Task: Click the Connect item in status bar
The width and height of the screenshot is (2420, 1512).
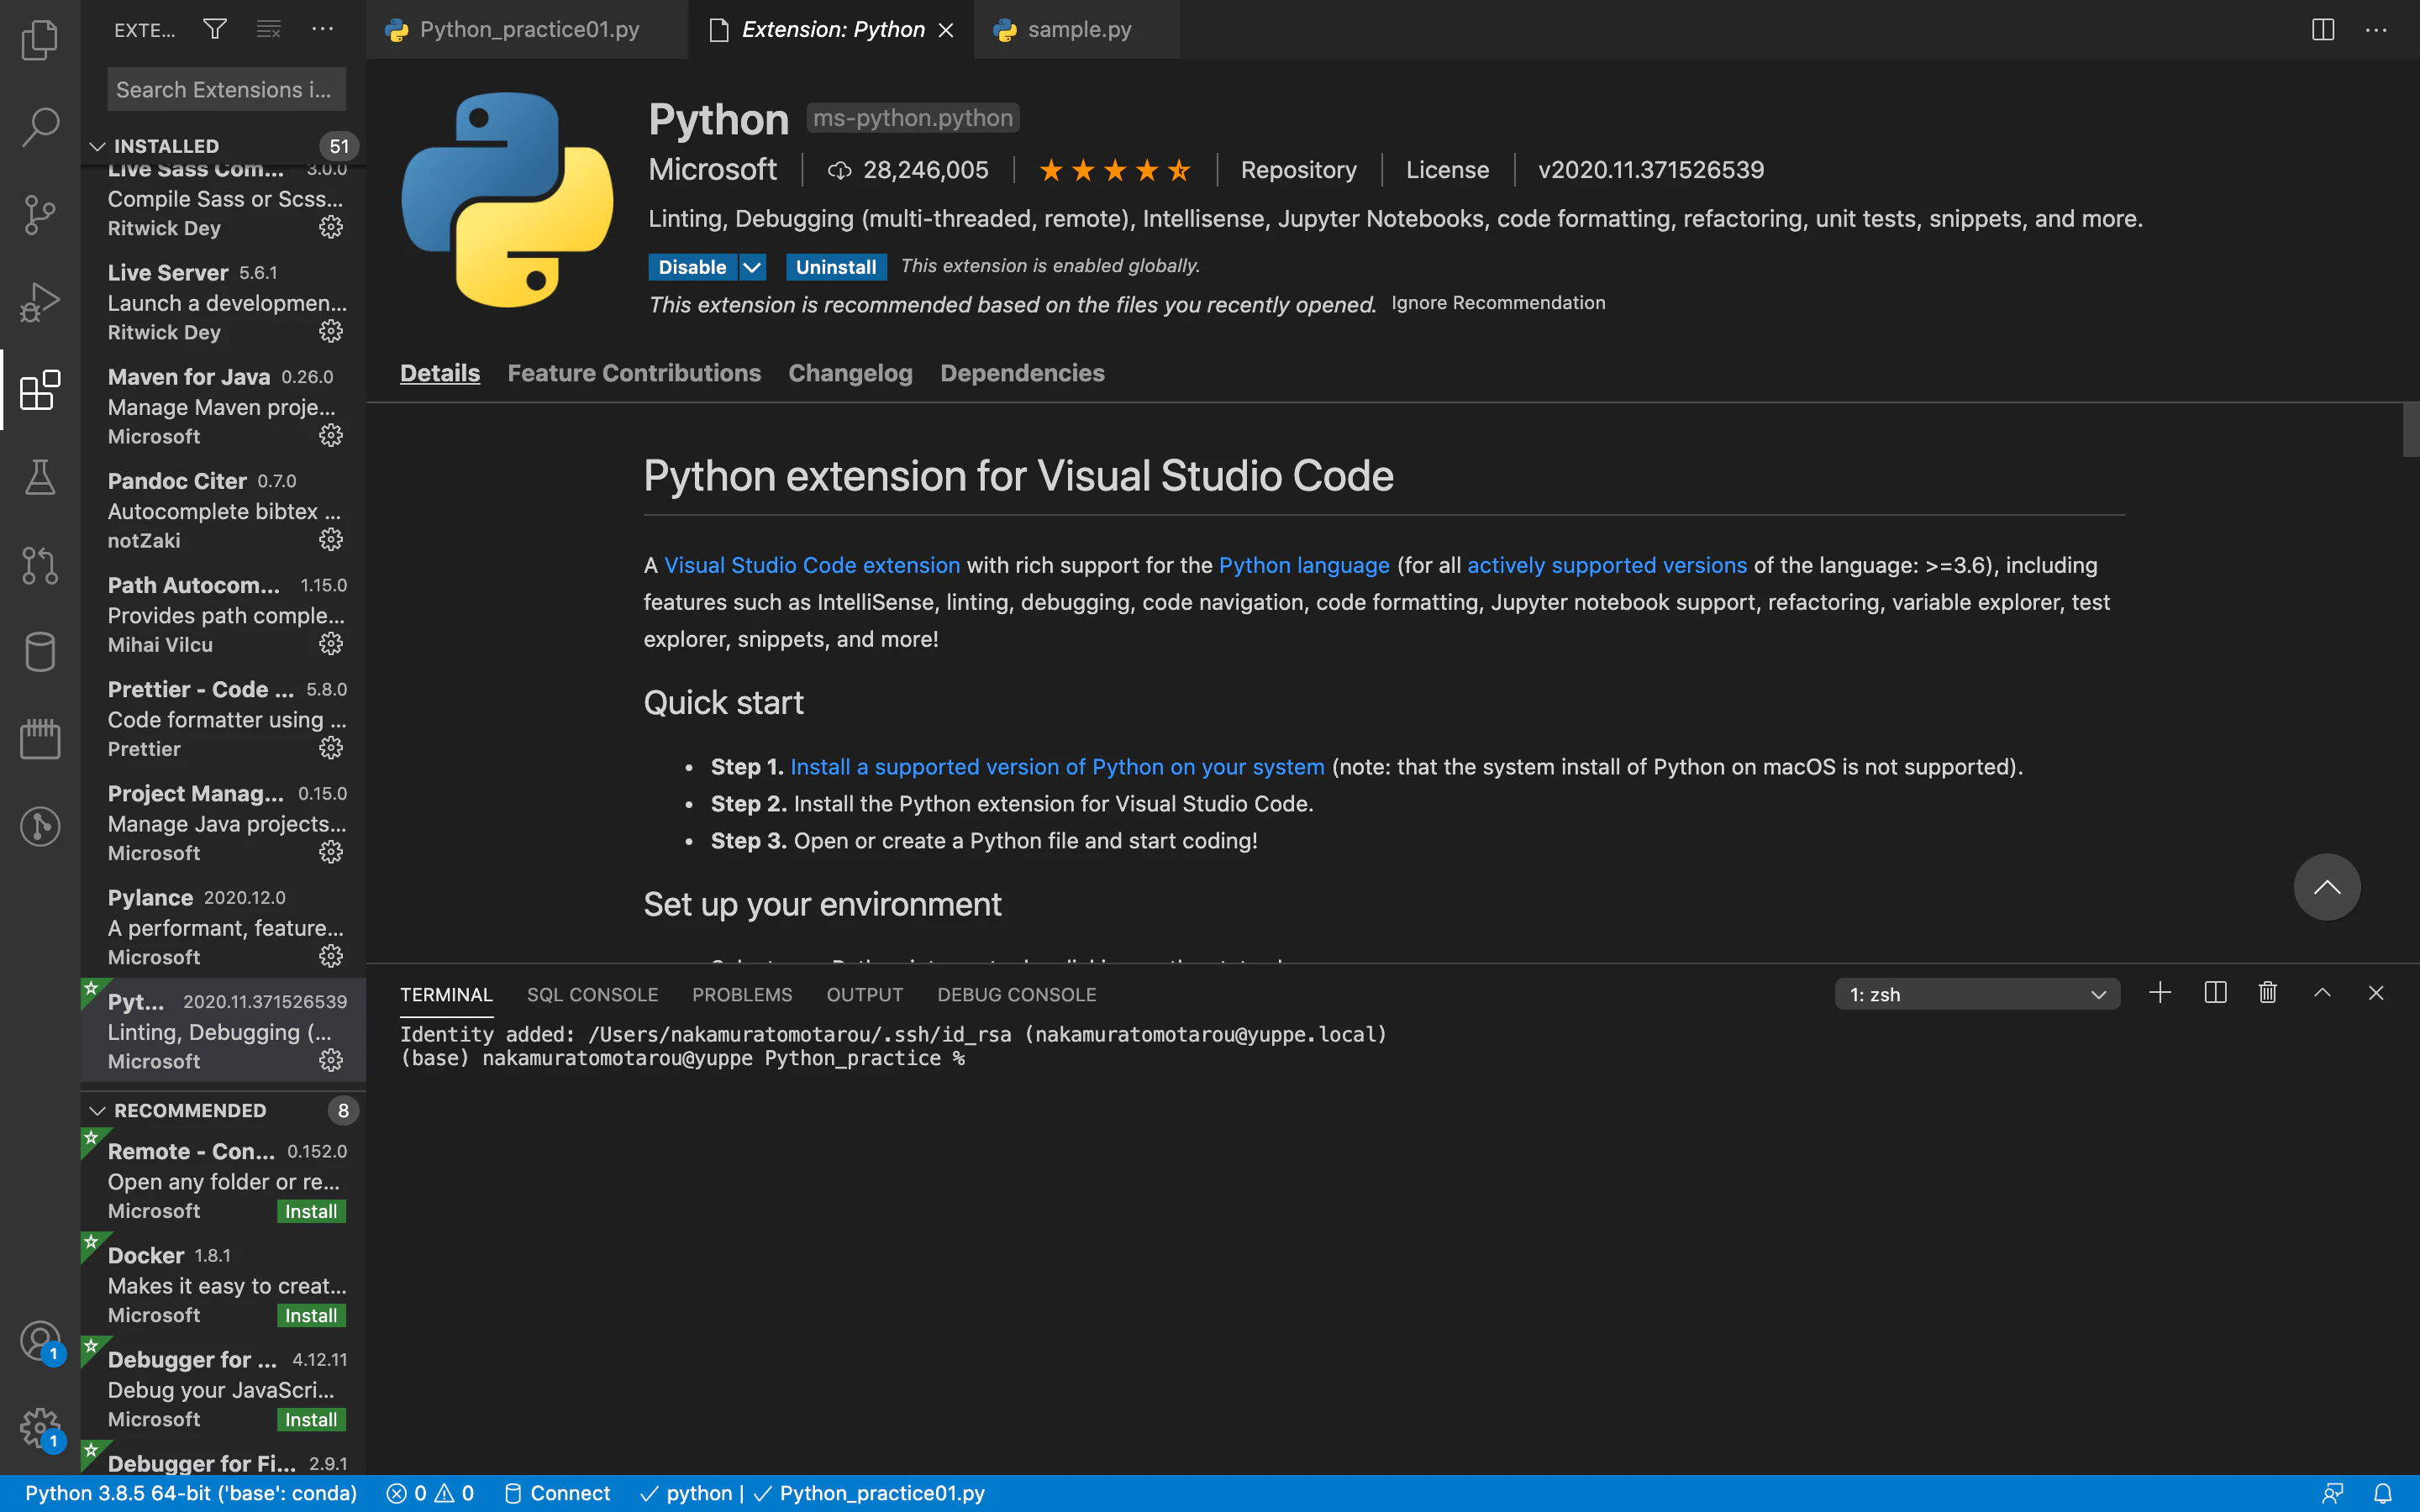Action: coord(557,1493)
